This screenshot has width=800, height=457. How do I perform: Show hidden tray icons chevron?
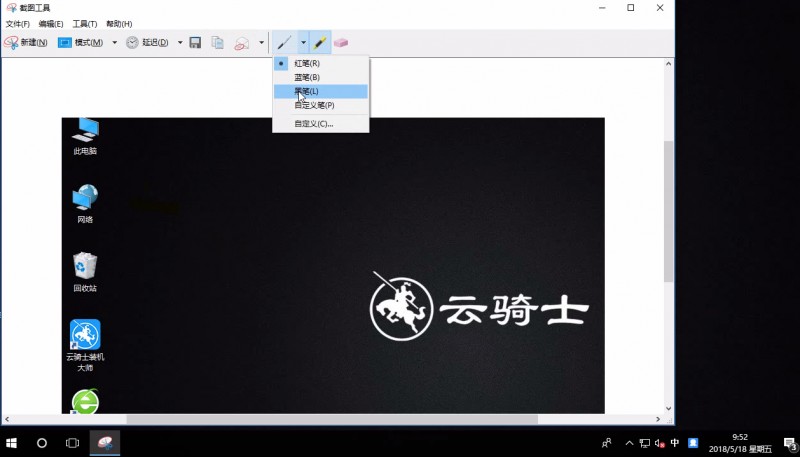(x=630, y=443)
